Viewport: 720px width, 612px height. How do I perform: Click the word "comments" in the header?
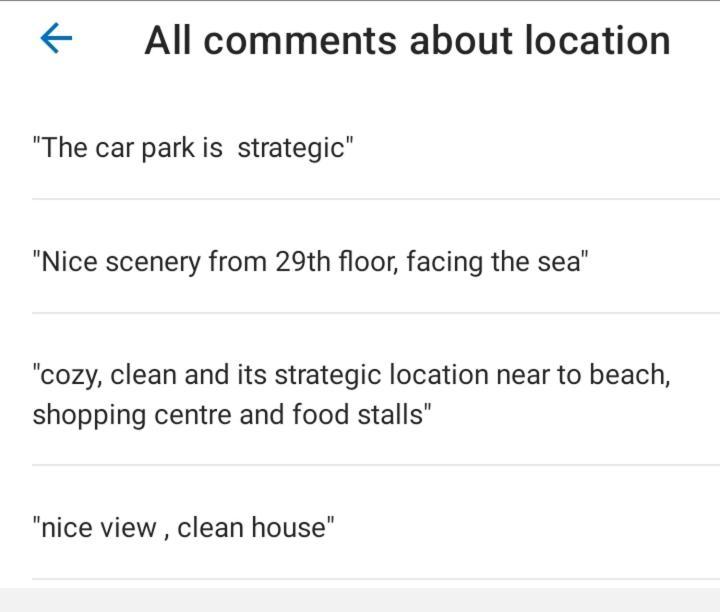tap(300, 41)
